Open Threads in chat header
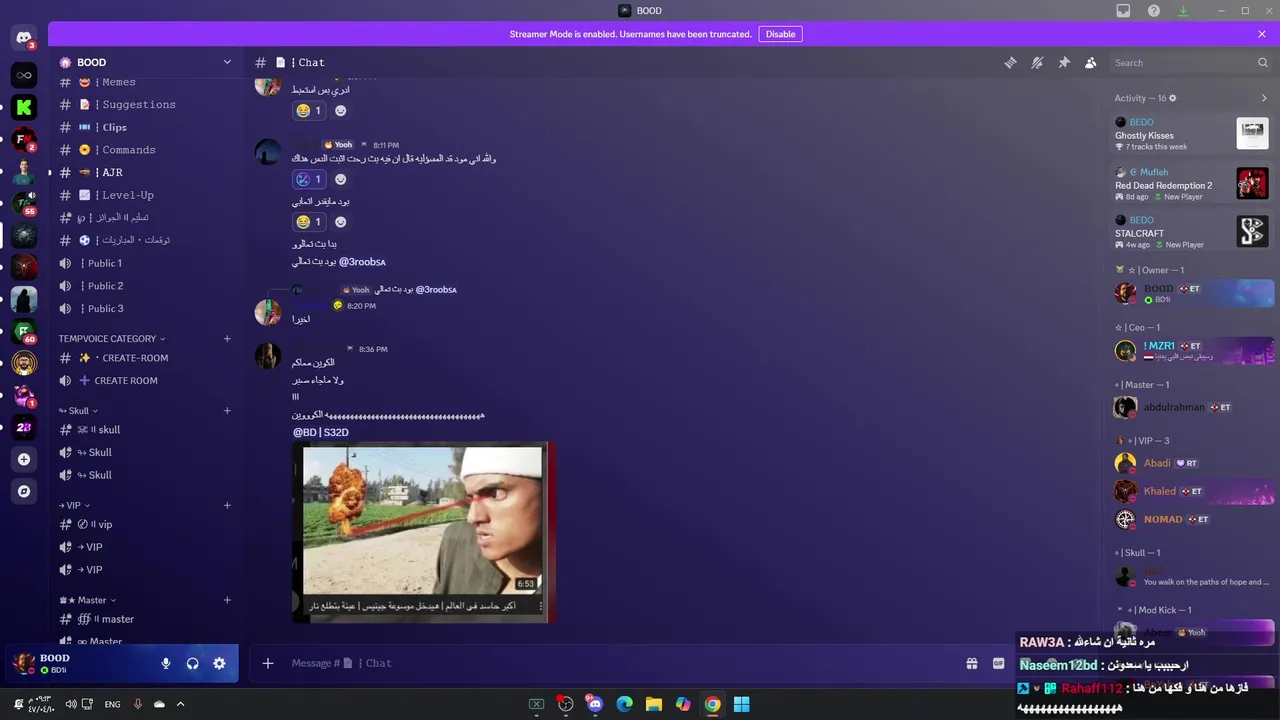 tap(1010, 62)
